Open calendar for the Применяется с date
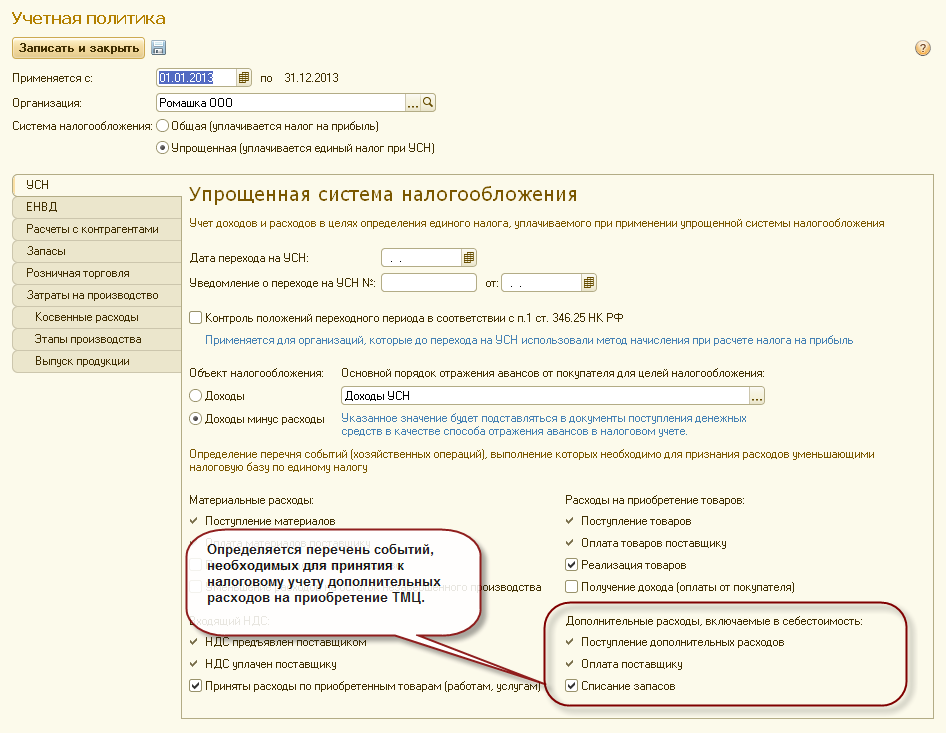 pos(244,78)
